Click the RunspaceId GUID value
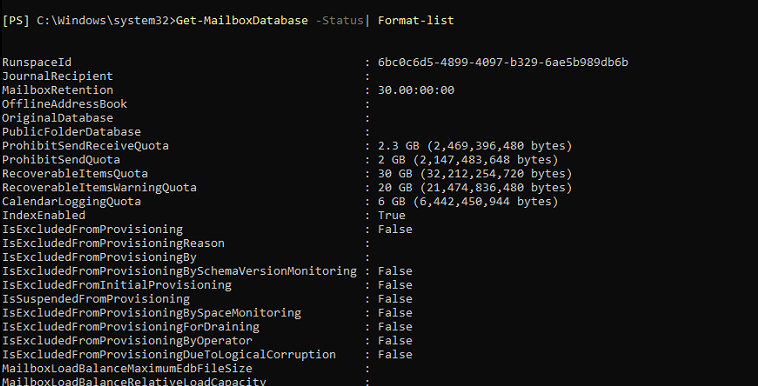This screenshot has width=758, height=386. [x=503, y=62]
